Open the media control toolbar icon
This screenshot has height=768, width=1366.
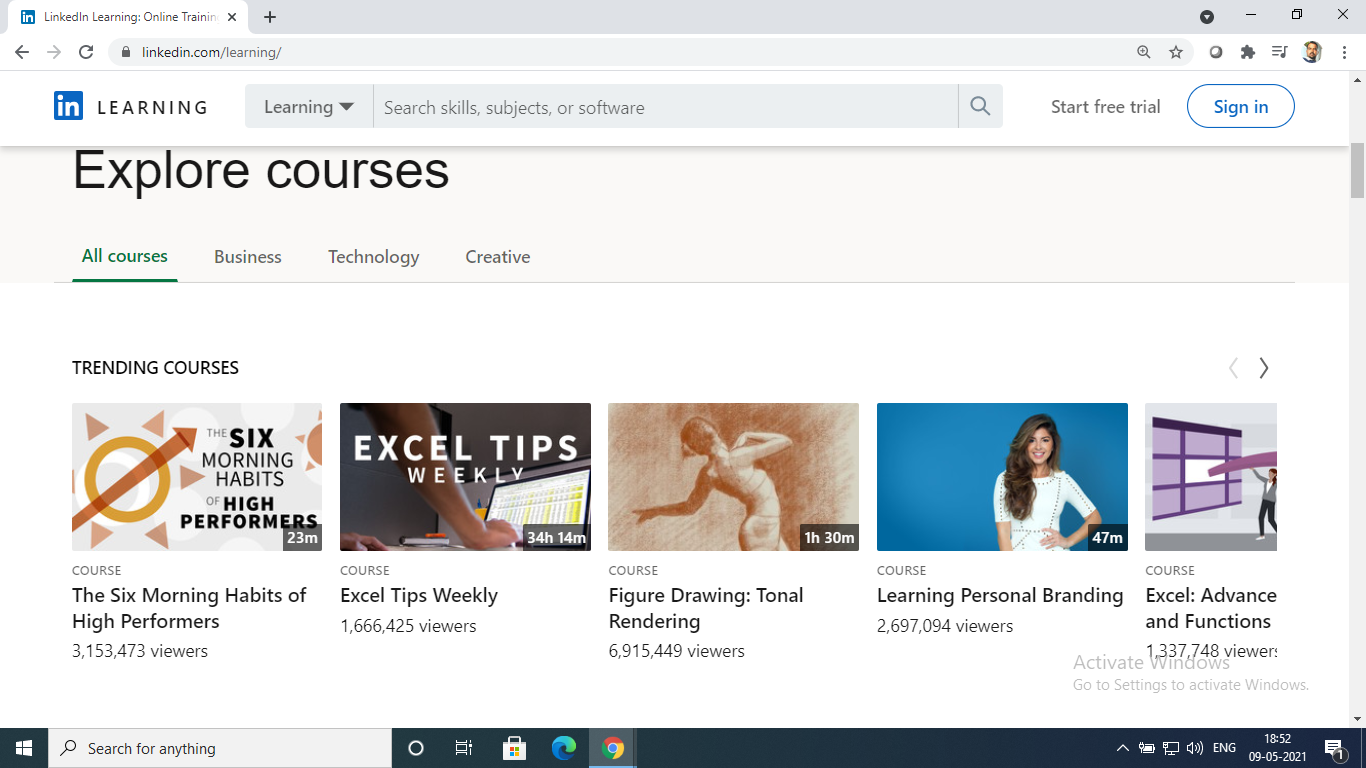1280,52
